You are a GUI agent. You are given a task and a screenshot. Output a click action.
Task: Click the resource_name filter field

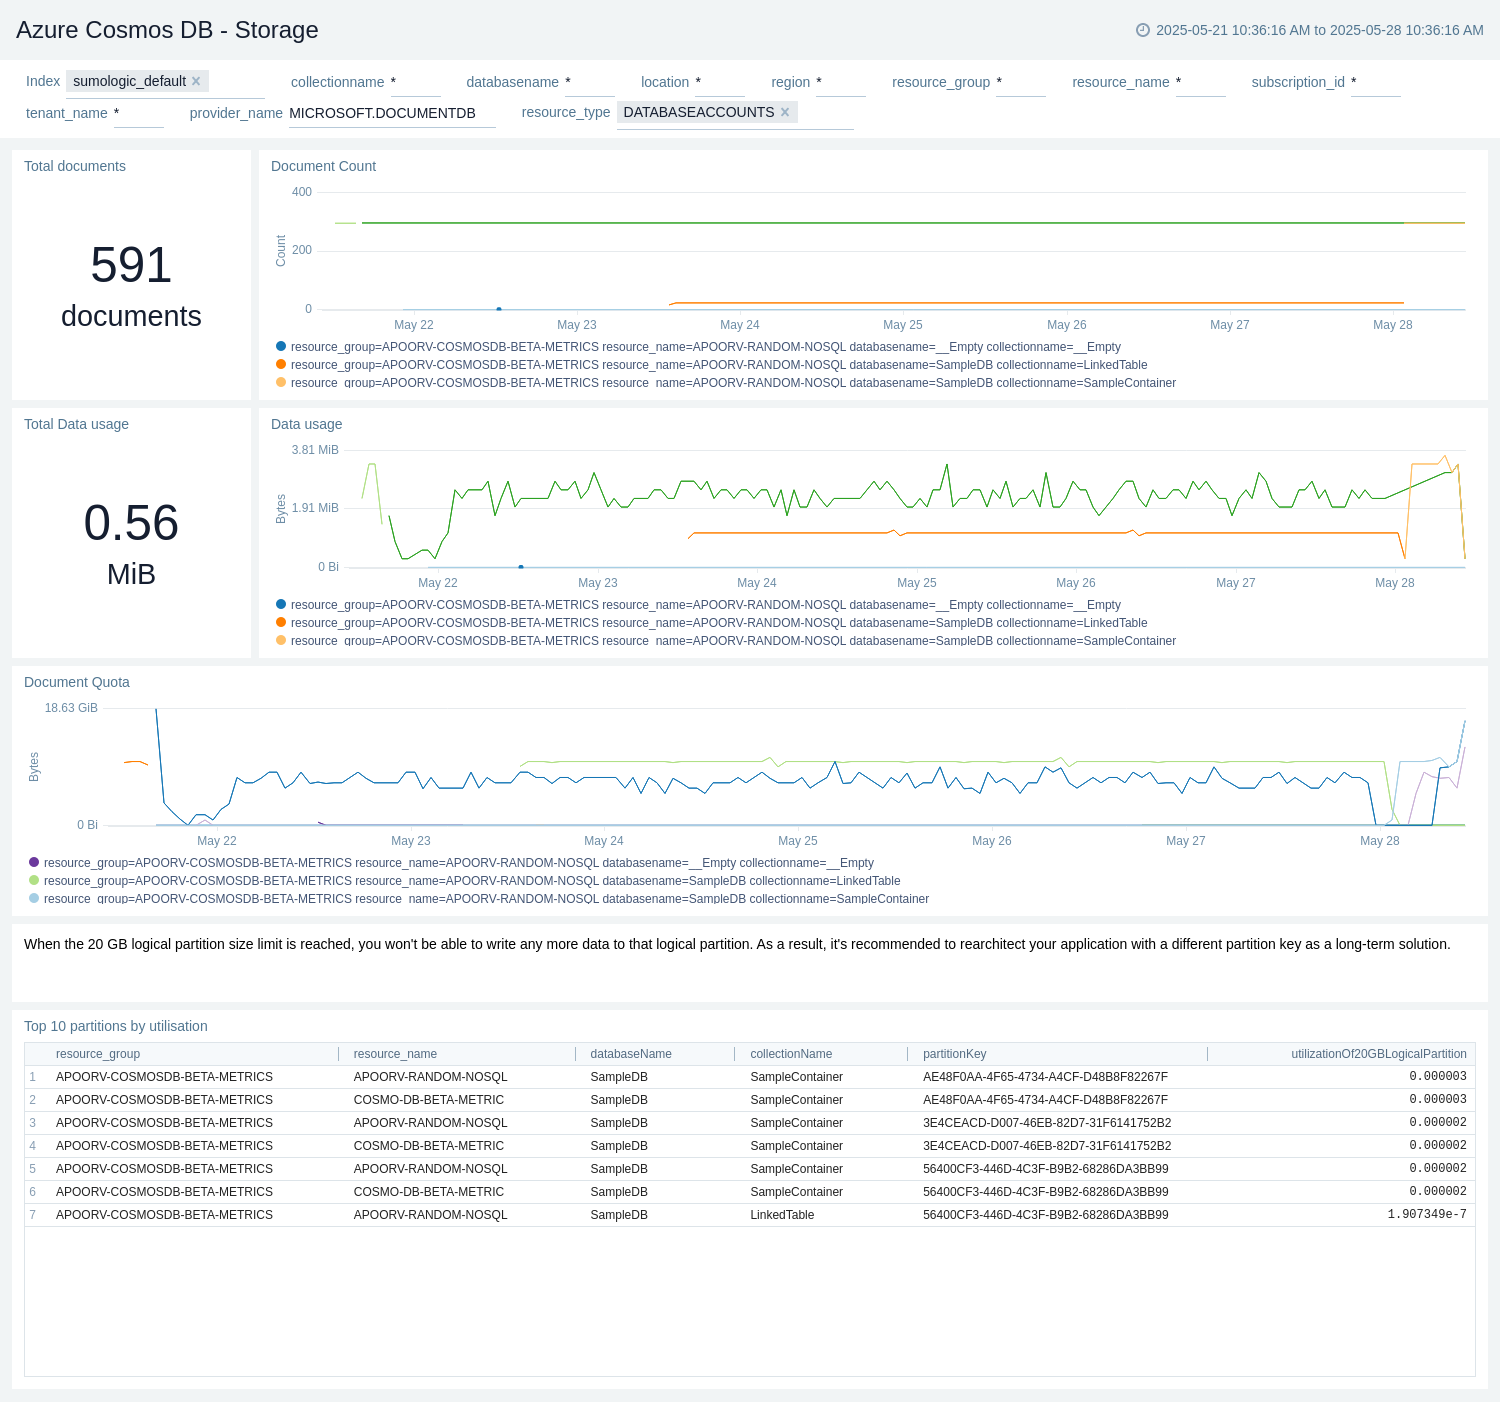1201,83
